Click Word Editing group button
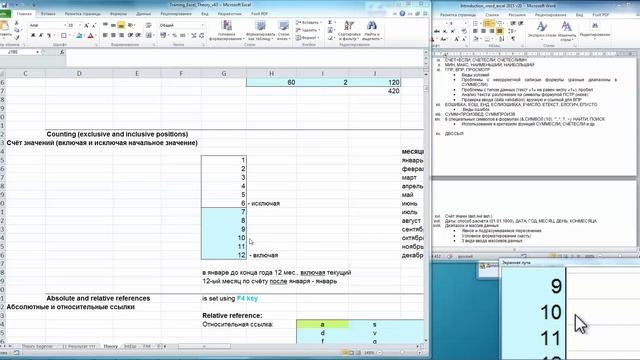This screenshot has width=640, height=360. 595,31
